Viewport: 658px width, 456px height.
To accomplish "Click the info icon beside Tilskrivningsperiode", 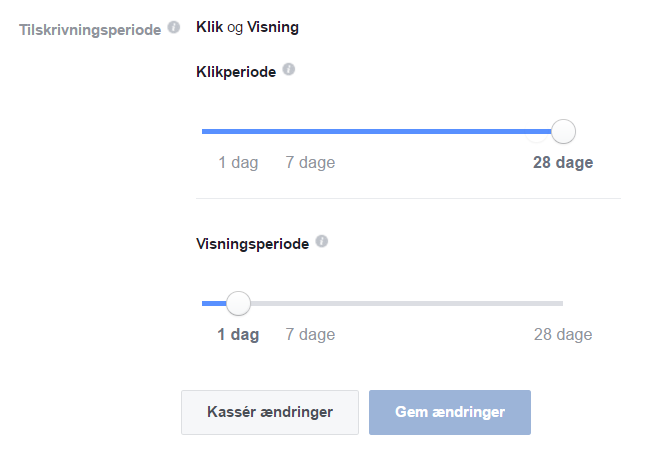I will tap(174, 28).
